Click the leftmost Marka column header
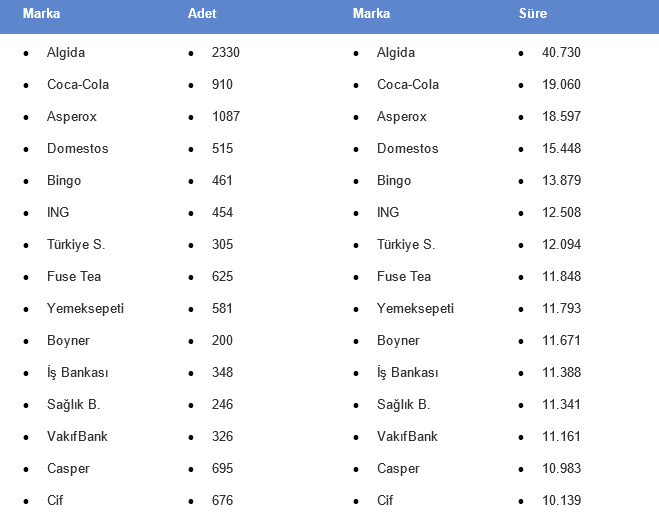The image size is (659, 525). coord(41,13)
